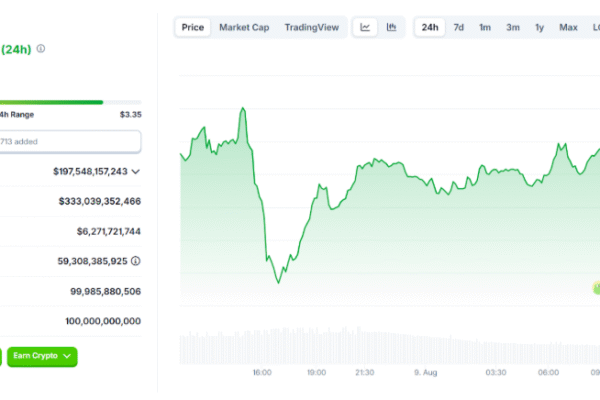Viewport: 600px width, 400px height.
Task: Switch to the TradingView tab
Action: 311,27
